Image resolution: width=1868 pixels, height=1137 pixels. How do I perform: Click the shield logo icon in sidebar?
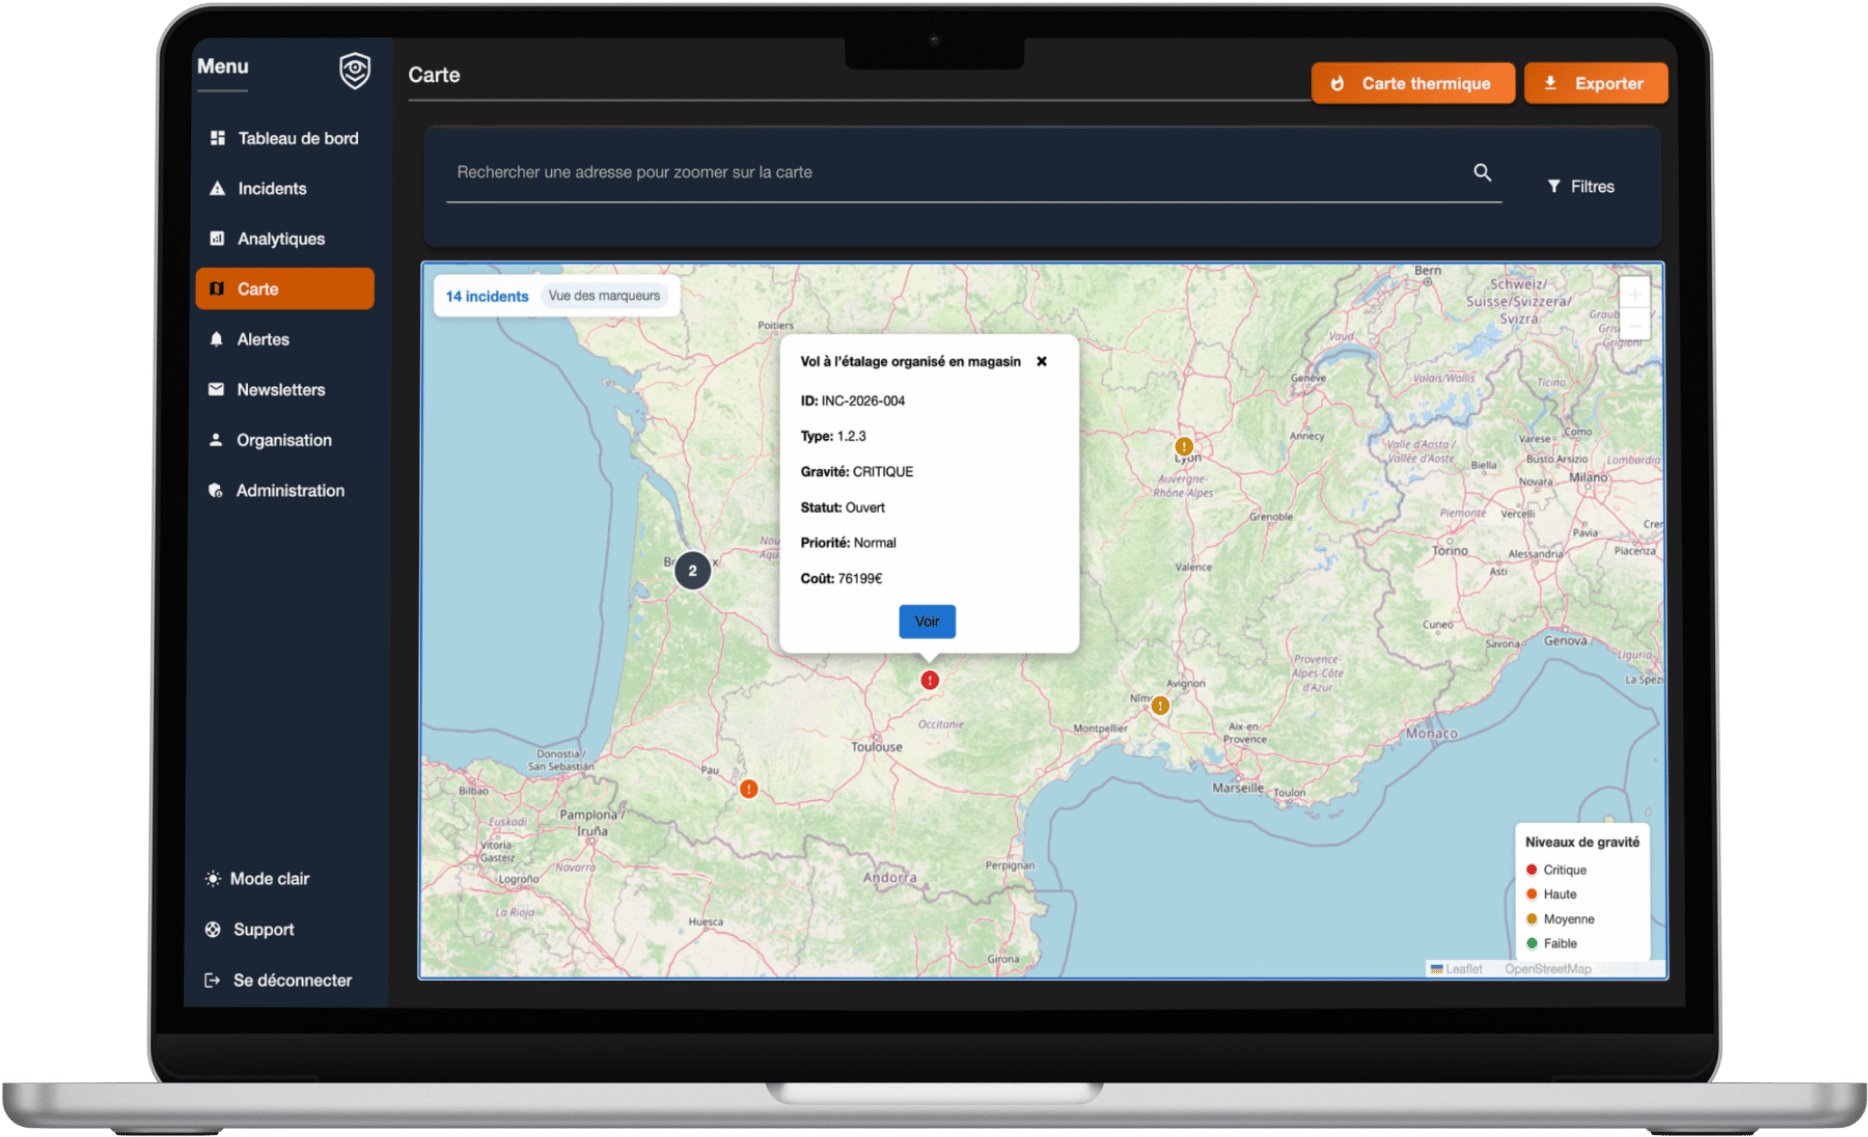[x=354, y=71]
